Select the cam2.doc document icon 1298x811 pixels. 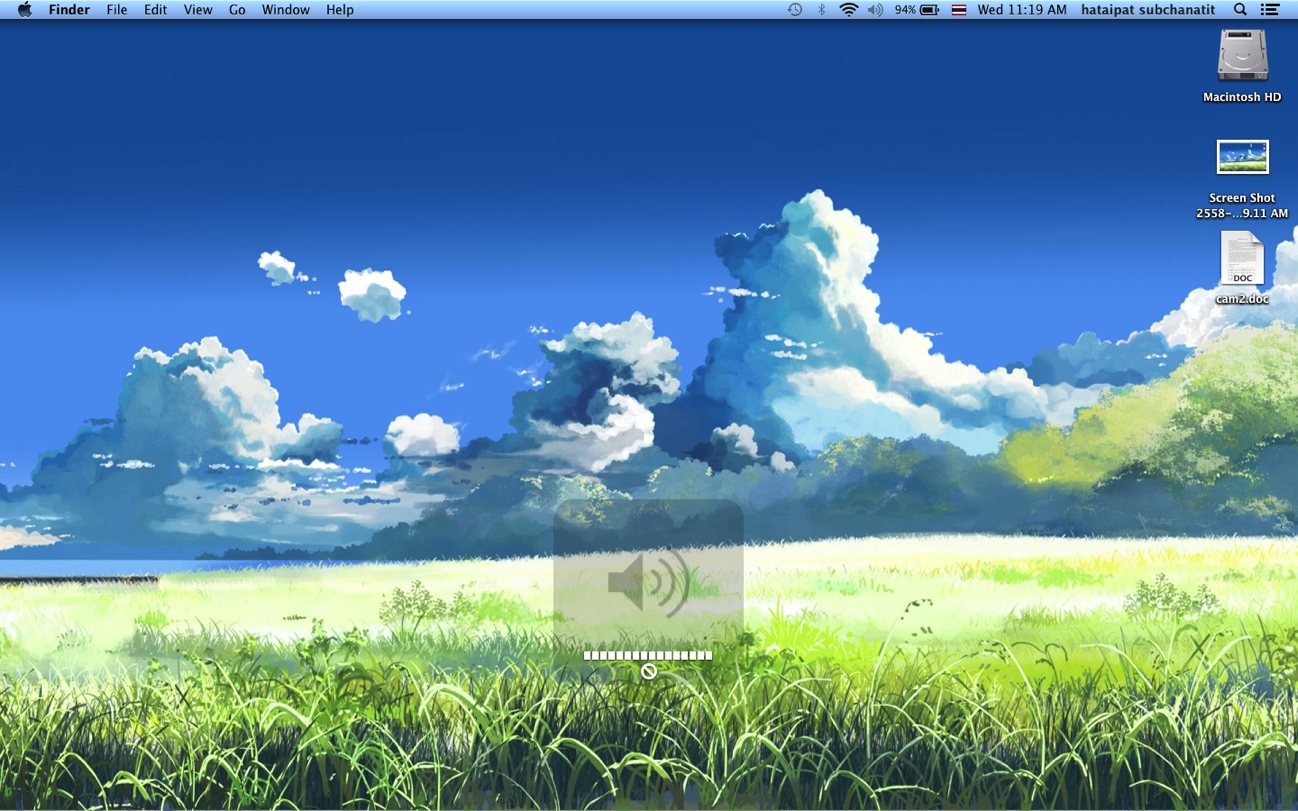tap(1242, 258)
